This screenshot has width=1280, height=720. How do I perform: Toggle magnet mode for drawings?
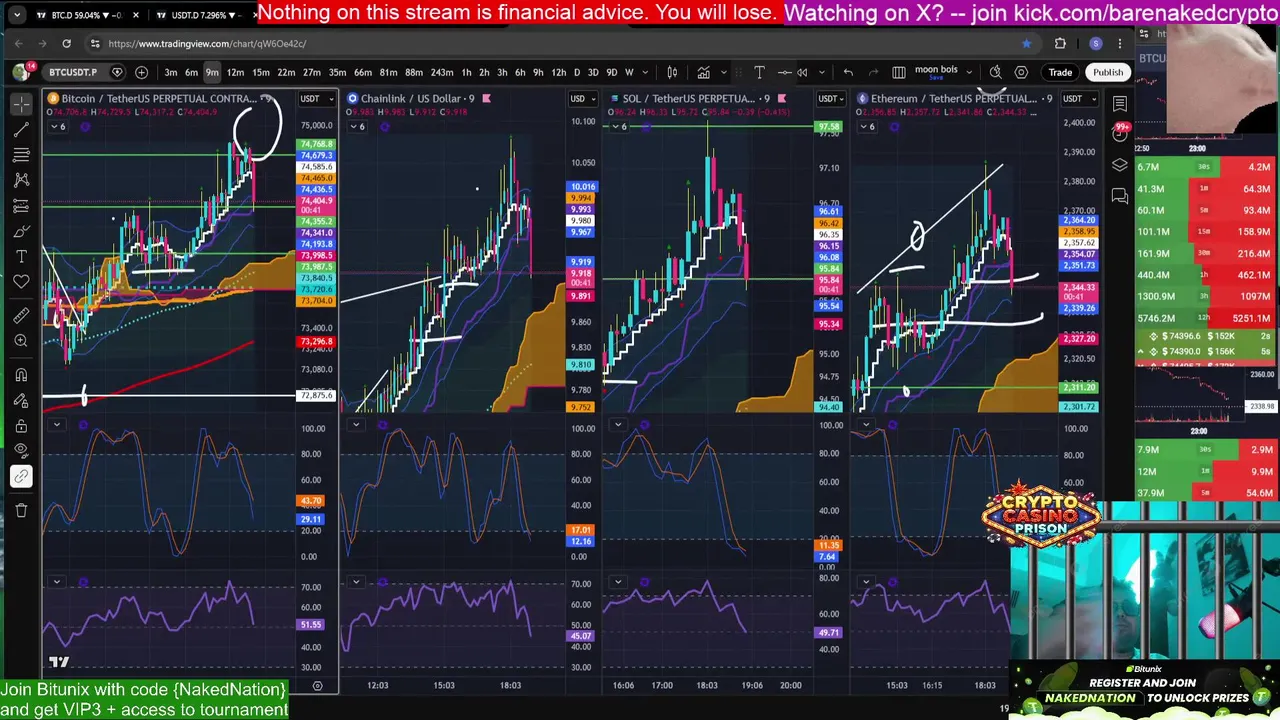21,375
